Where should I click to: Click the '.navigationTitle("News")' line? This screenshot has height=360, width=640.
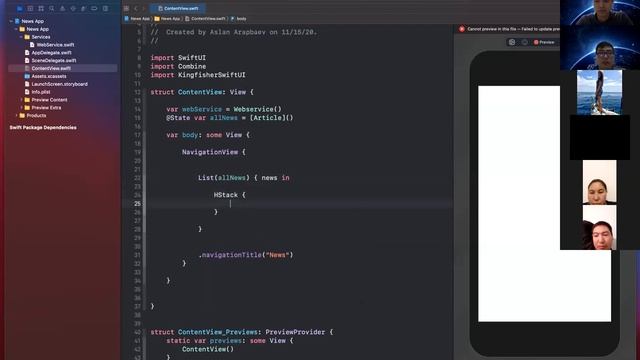tap(246, 255)
